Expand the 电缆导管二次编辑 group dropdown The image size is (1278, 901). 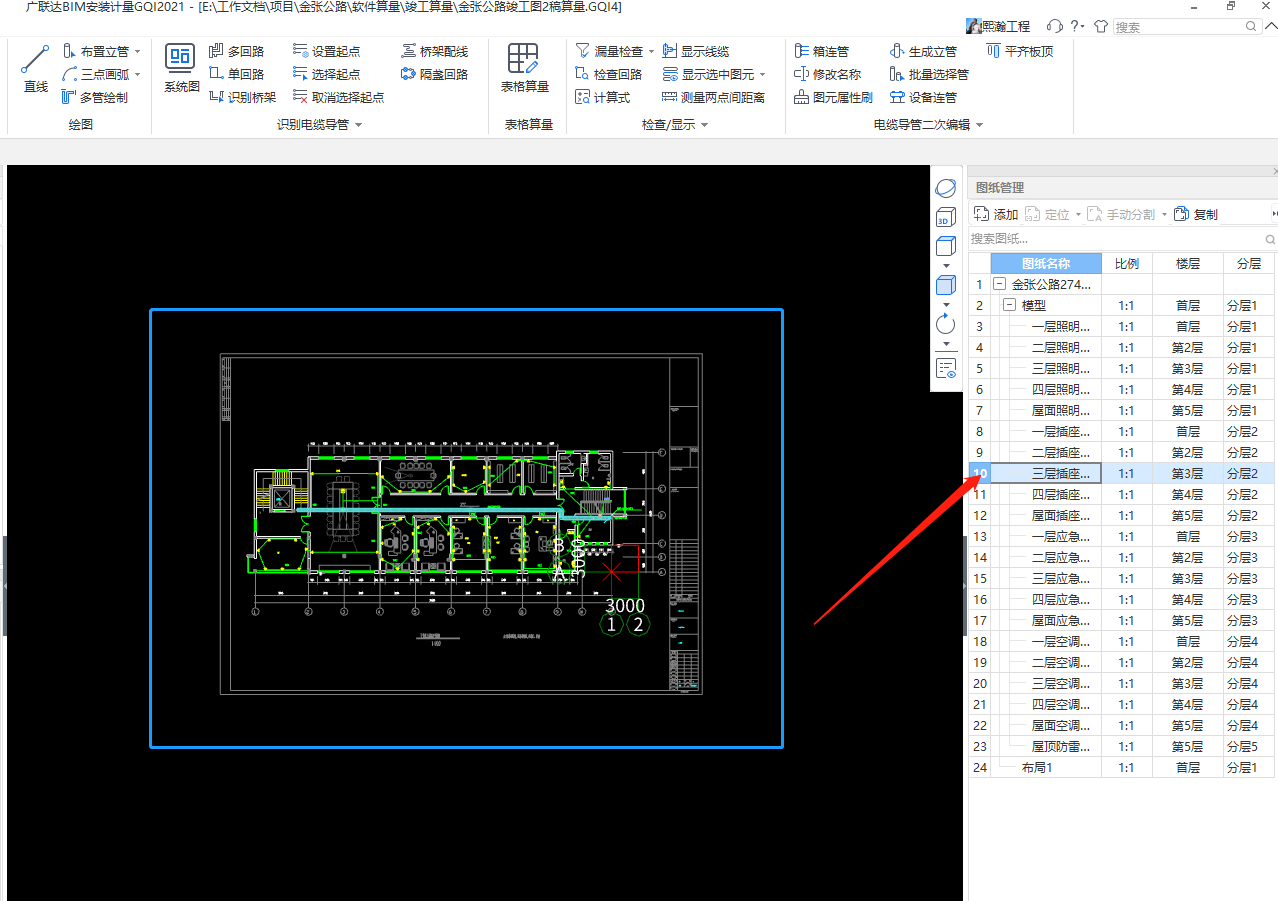[x=979, y=125]
